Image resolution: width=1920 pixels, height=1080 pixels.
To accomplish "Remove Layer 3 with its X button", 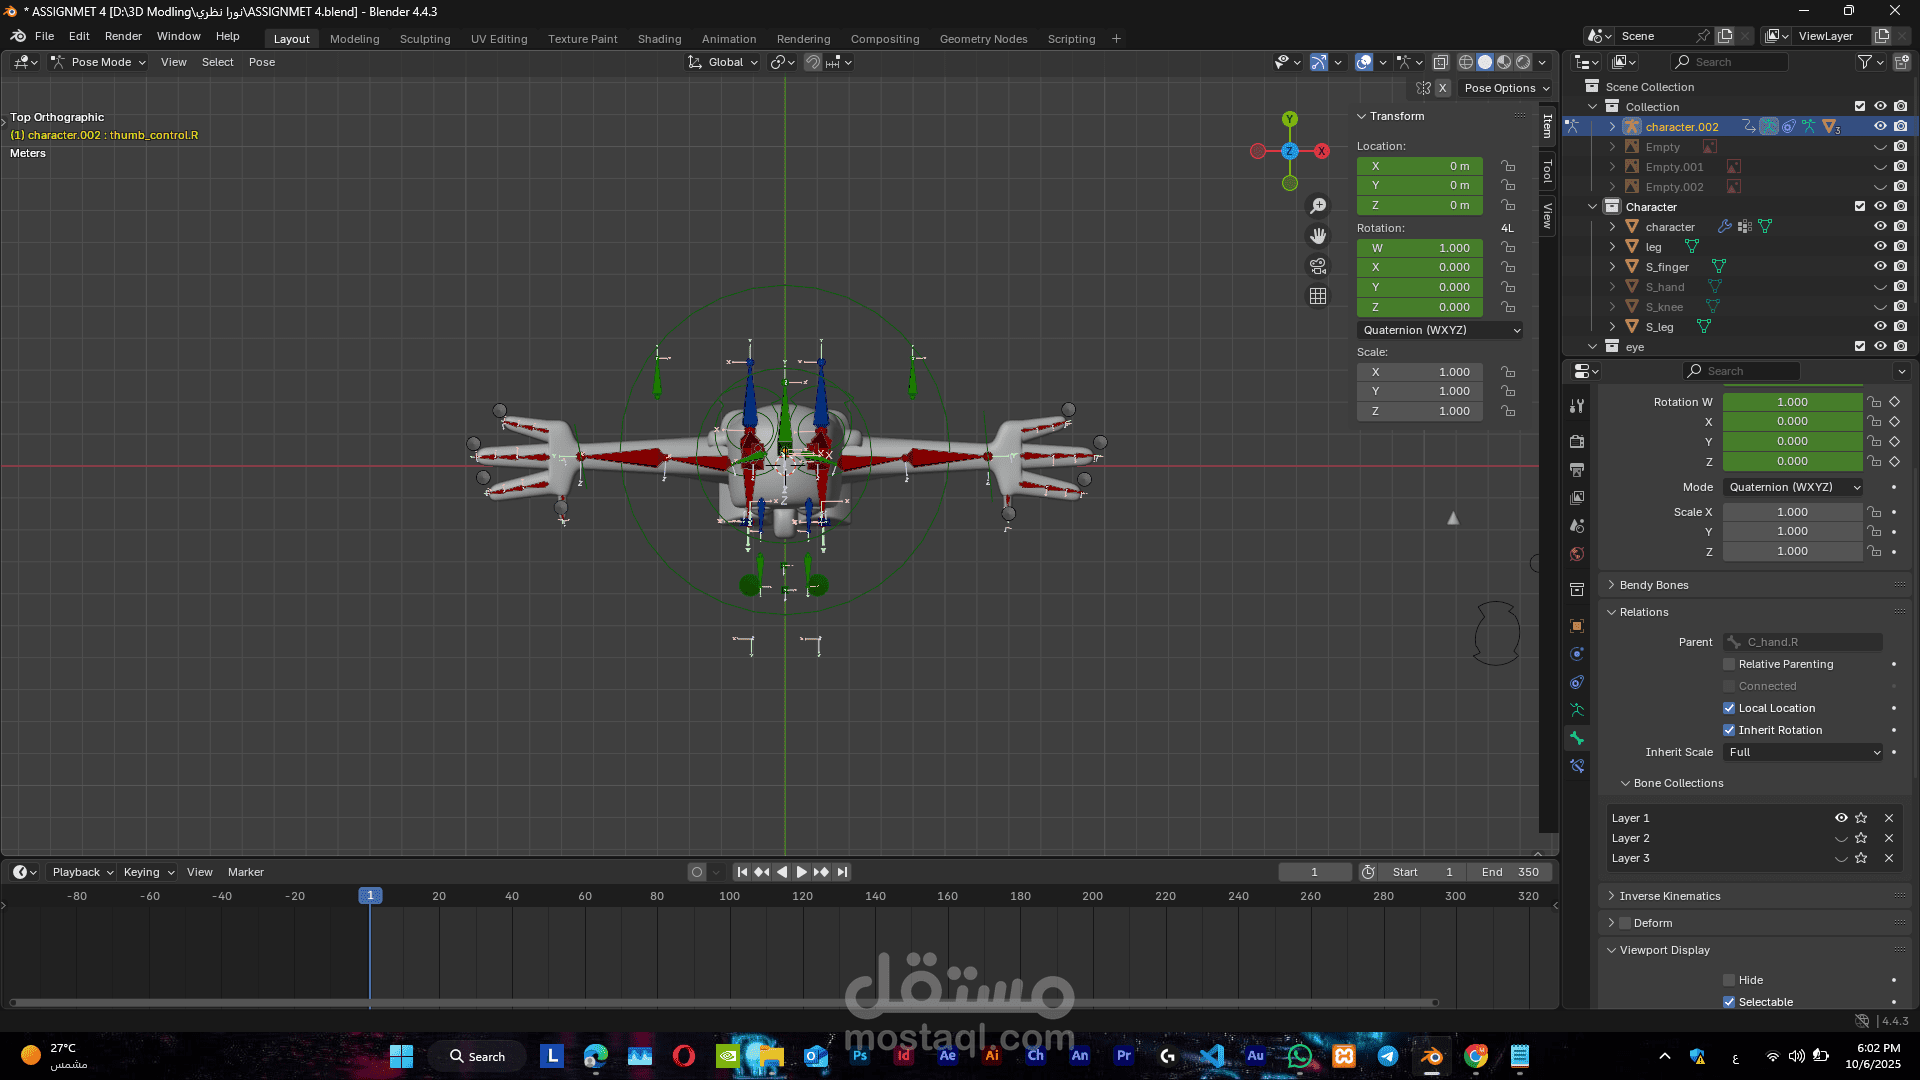I will (1889, 858).
